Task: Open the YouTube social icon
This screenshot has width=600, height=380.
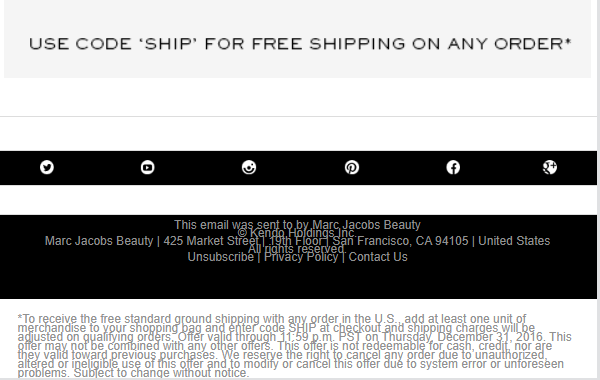Action: [x=147, y=167]
